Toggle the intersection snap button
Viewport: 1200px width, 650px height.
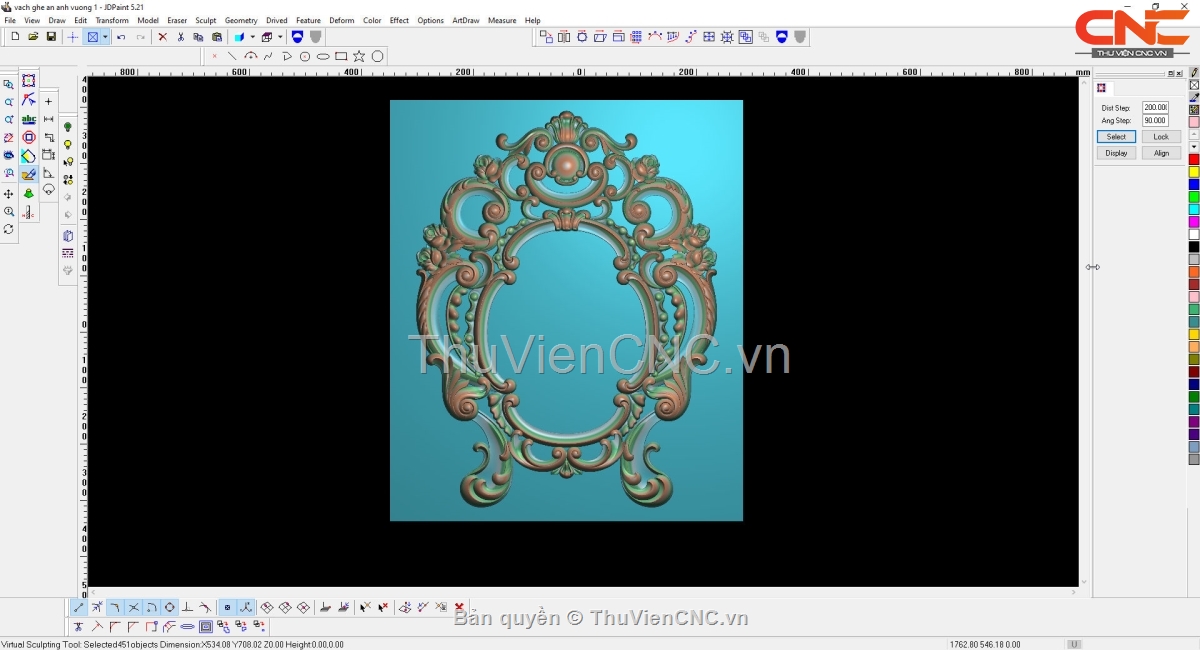[133, 607]
